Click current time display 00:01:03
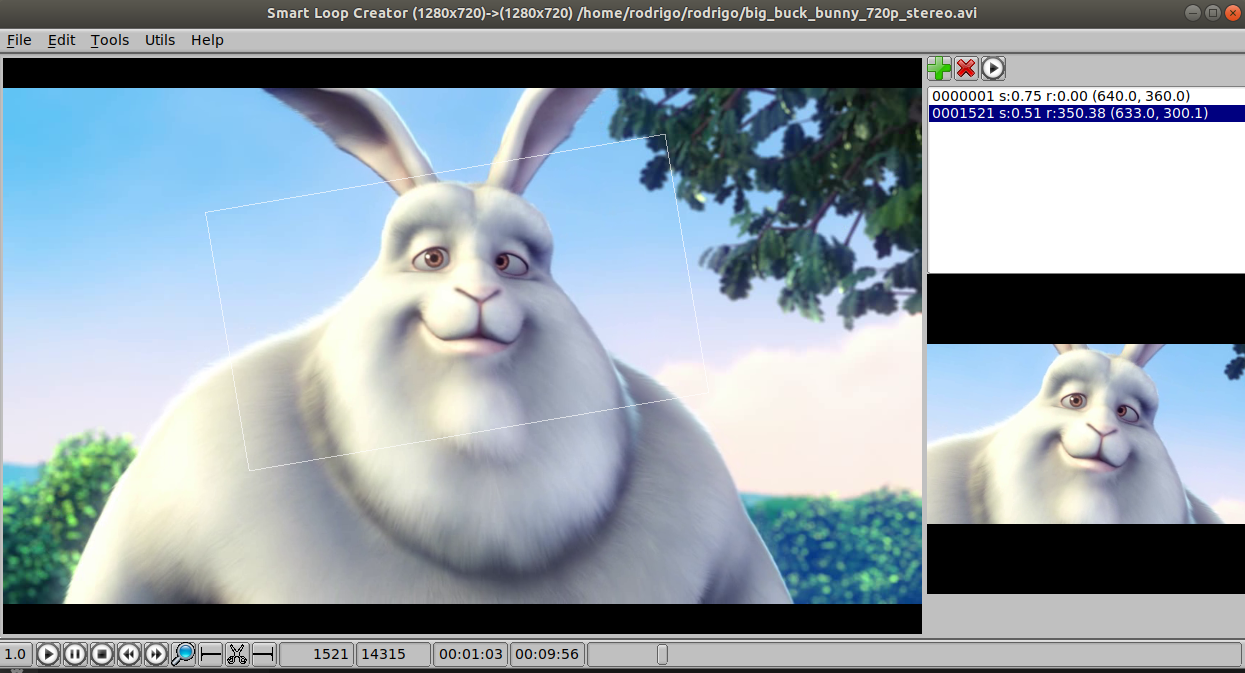1245x673 pixels. tap(471, 654)
